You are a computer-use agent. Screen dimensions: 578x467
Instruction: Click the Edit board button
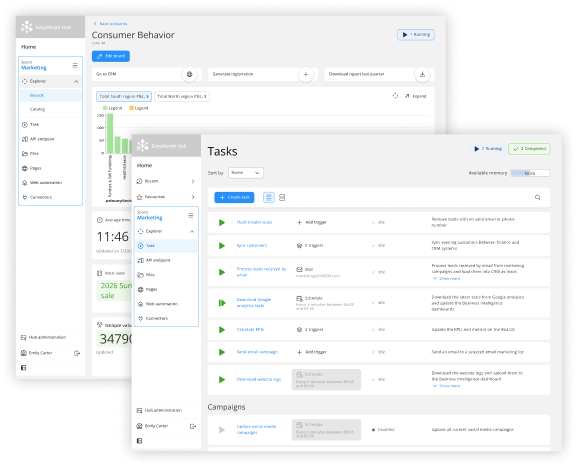(111, 56)
